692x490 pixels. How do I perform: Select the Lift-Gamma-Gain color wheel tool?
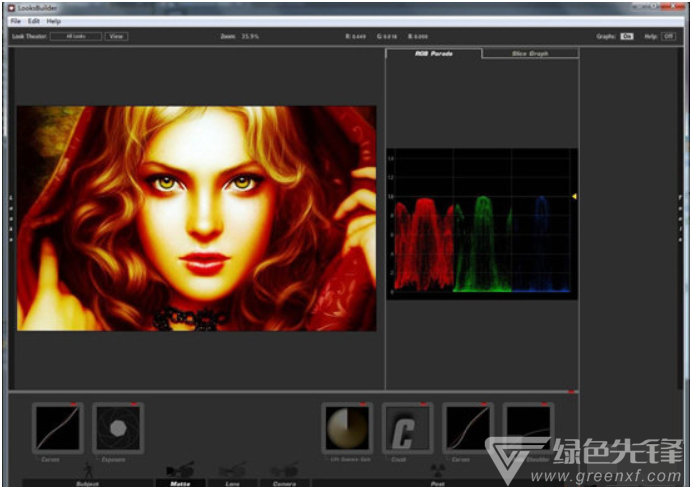pos(348,428)
